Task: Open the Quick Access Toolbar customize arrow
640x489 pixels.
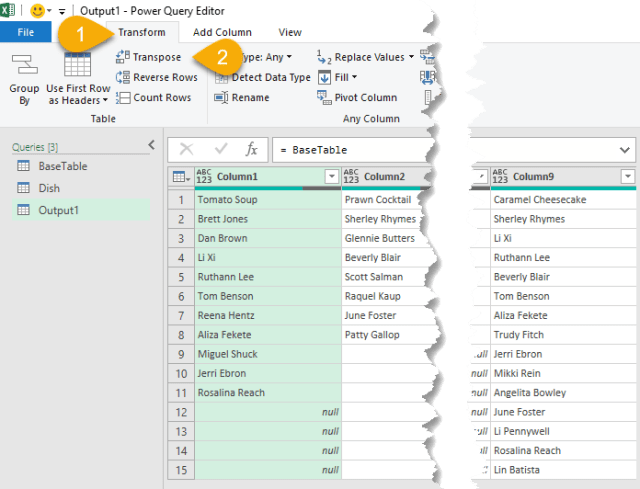Action: 62,11
